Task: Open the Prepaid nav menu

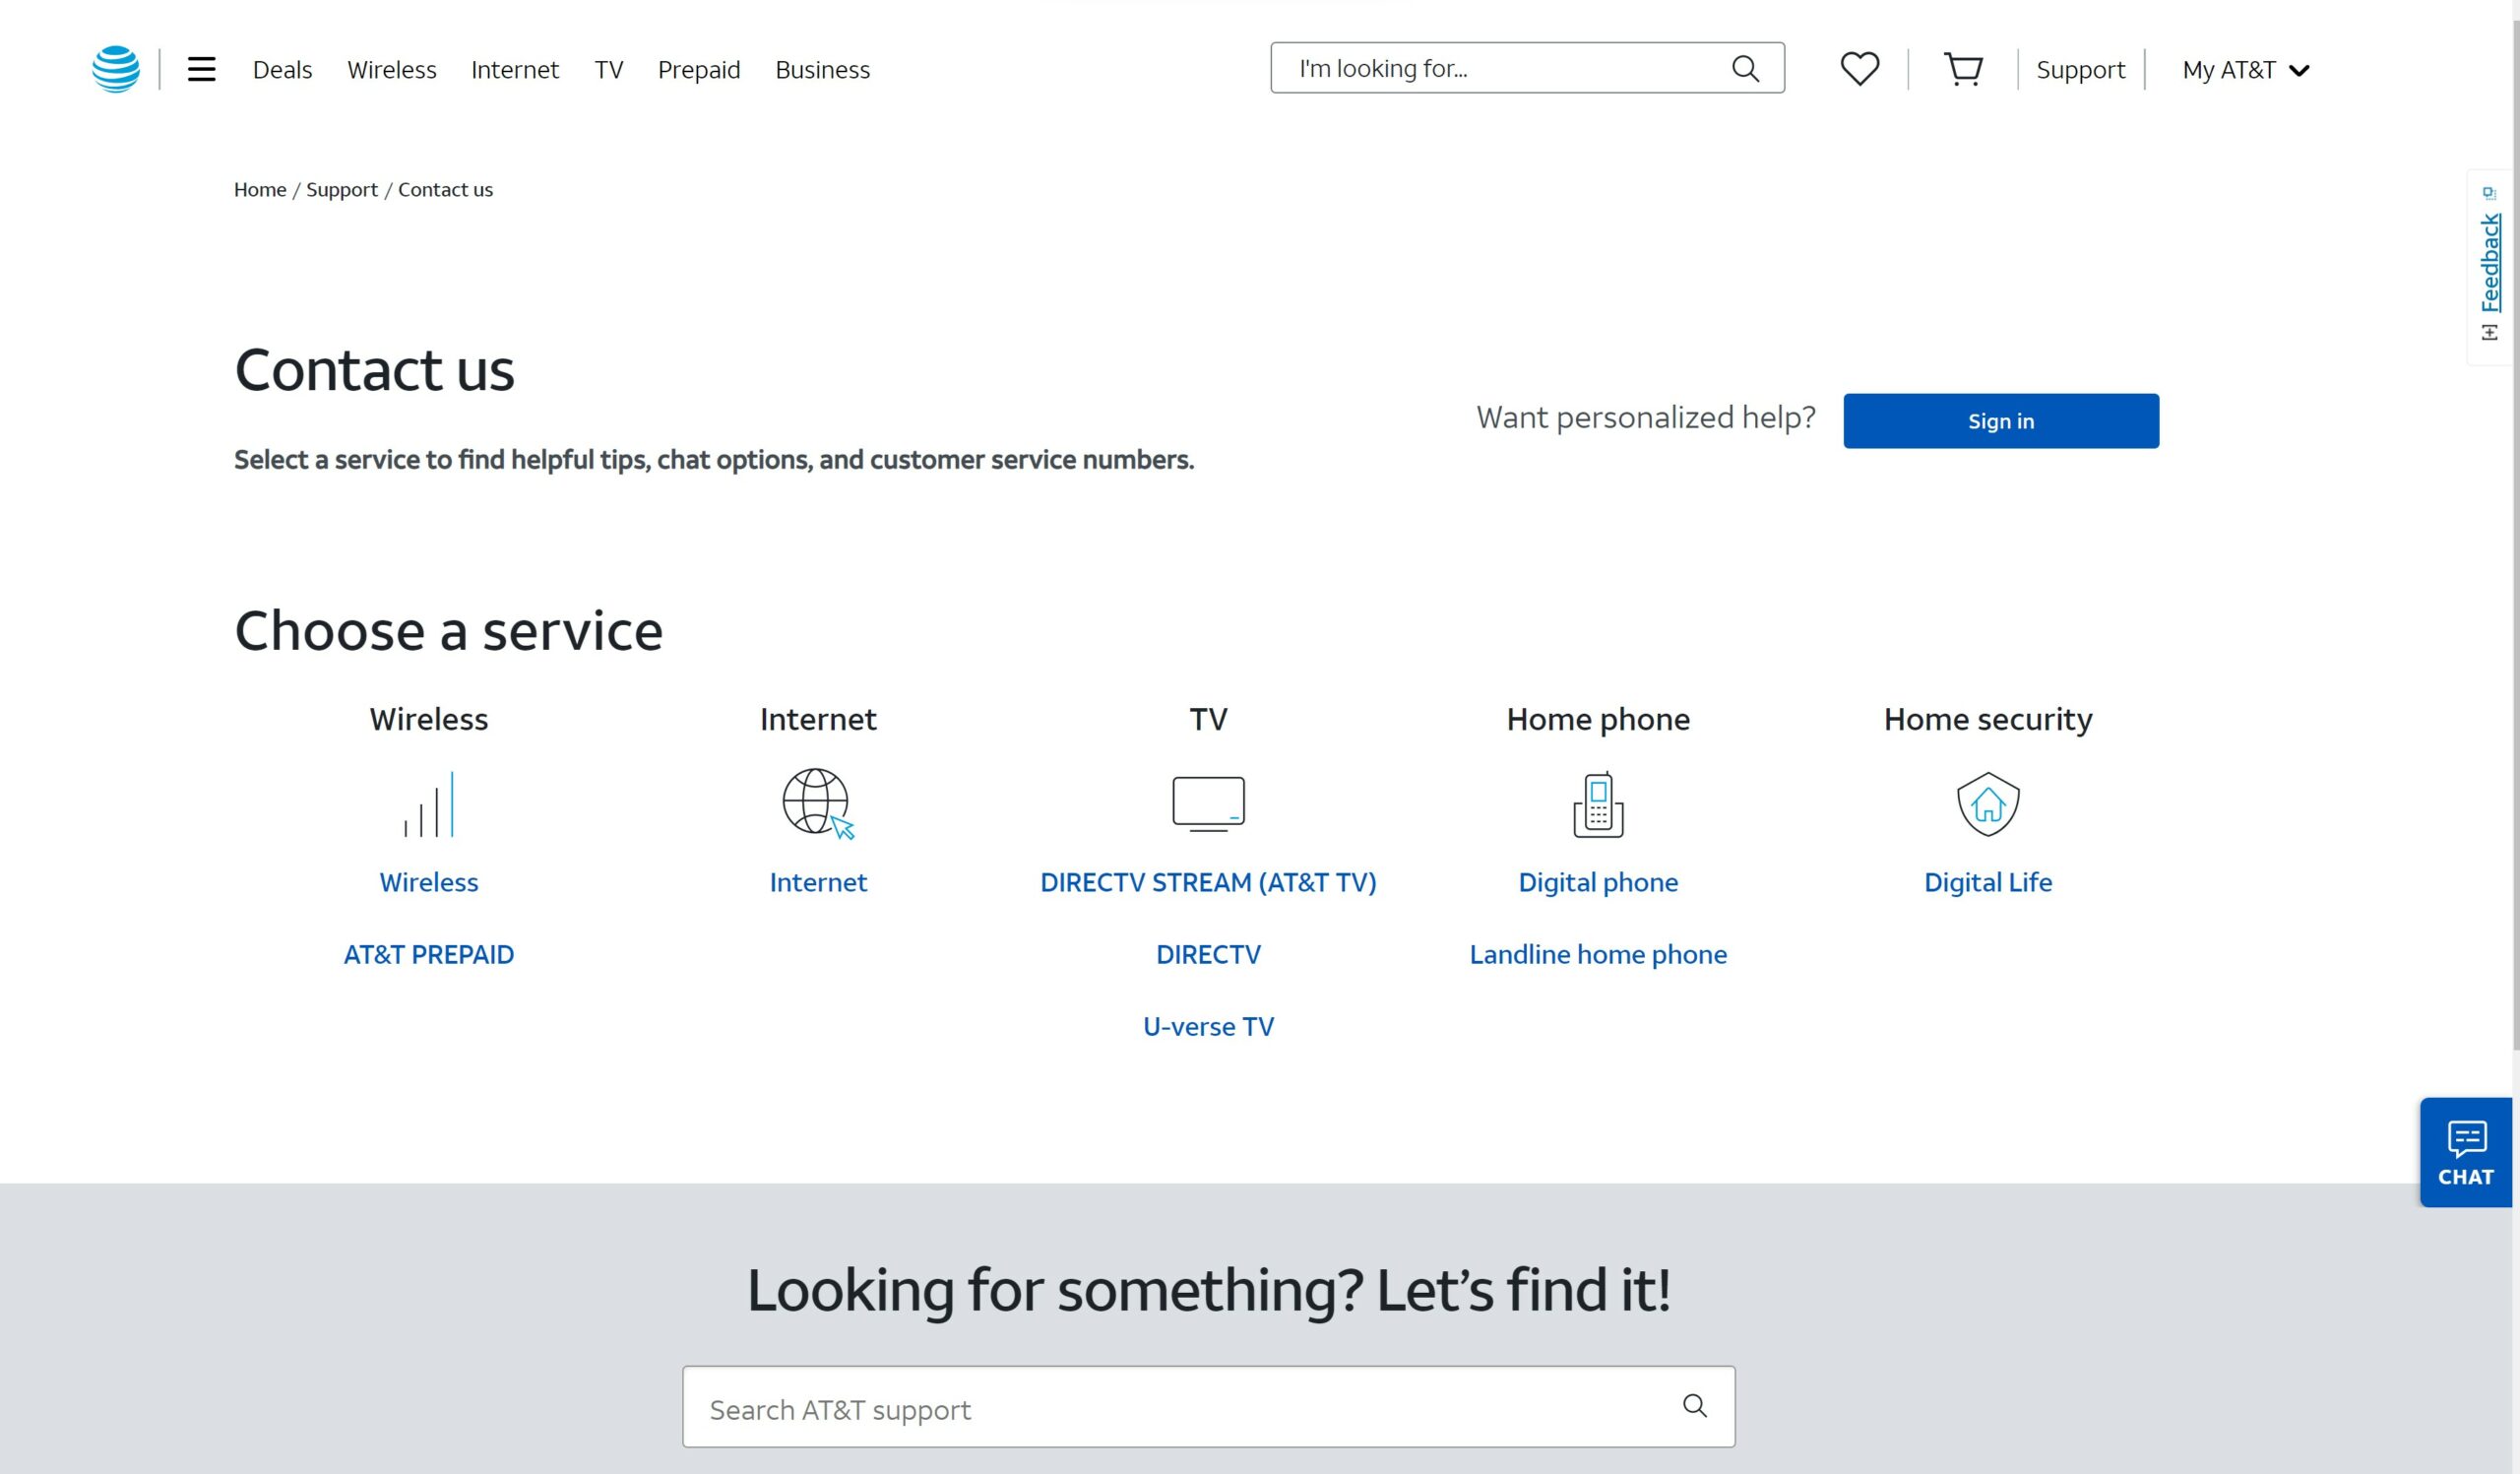Action: (x=699, y=70)
